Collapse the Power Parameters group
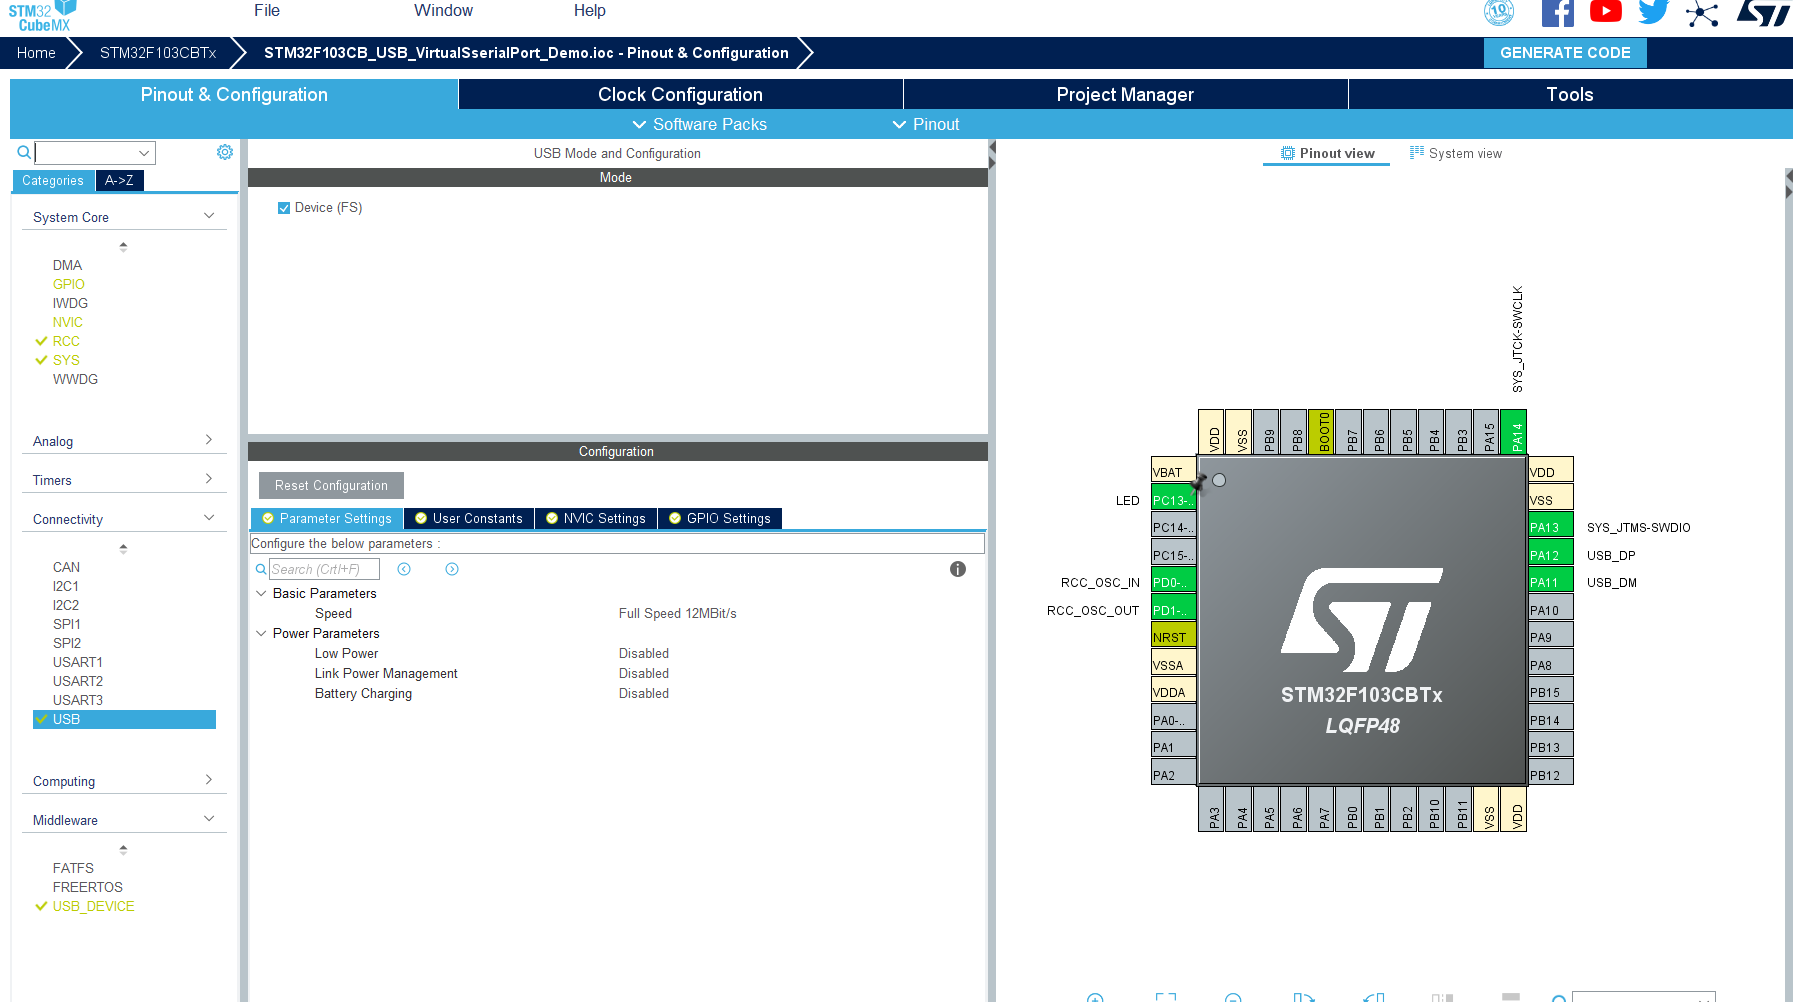The image size is (1793, 1002). pyautogui.click(x=261, y=633)
